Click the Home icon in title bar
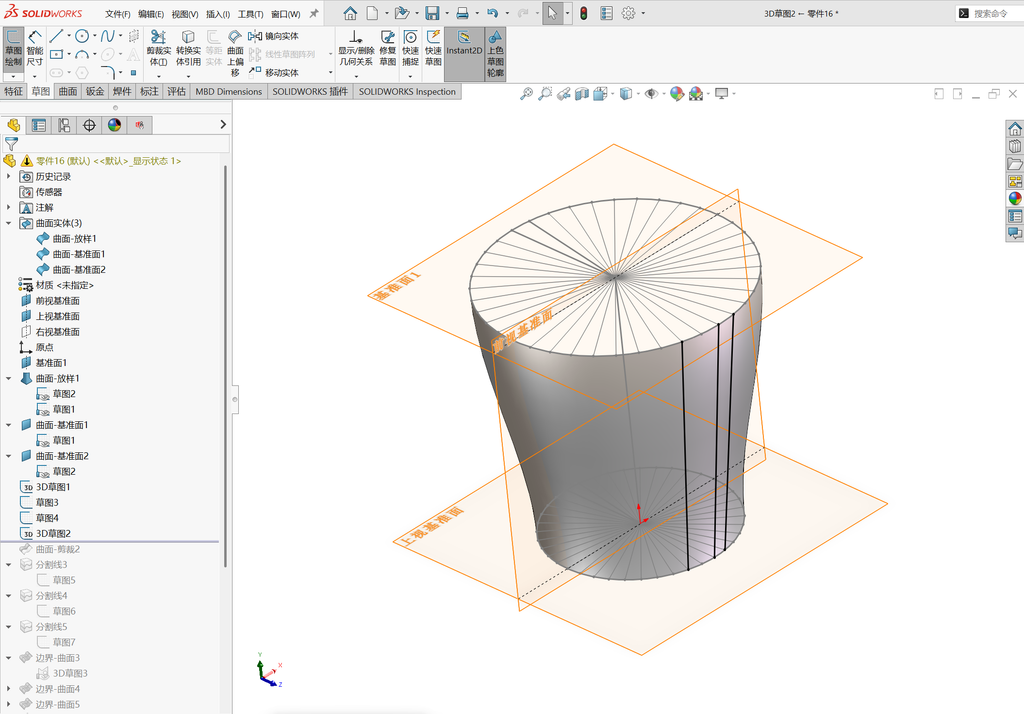This screenshot has width=1024, height=714. (350, 13)
